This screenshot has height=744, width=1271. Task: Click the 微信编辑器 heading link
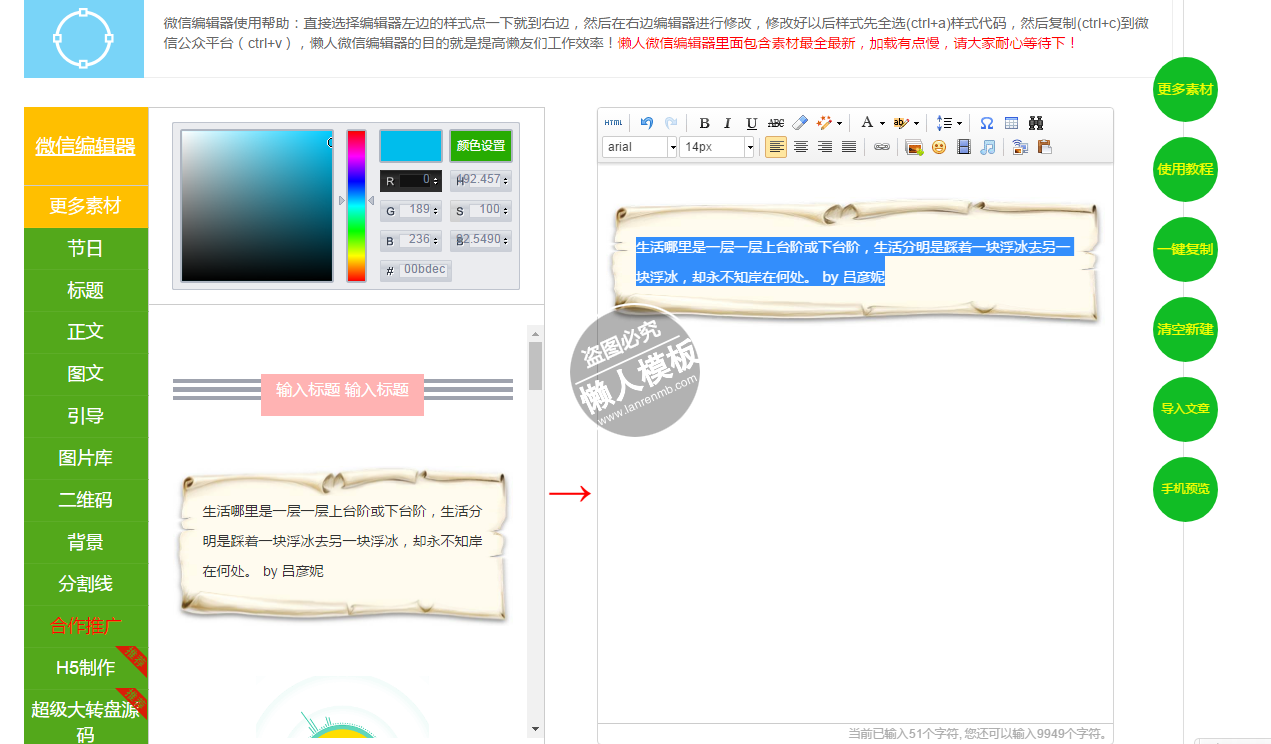tap(86, 146)
